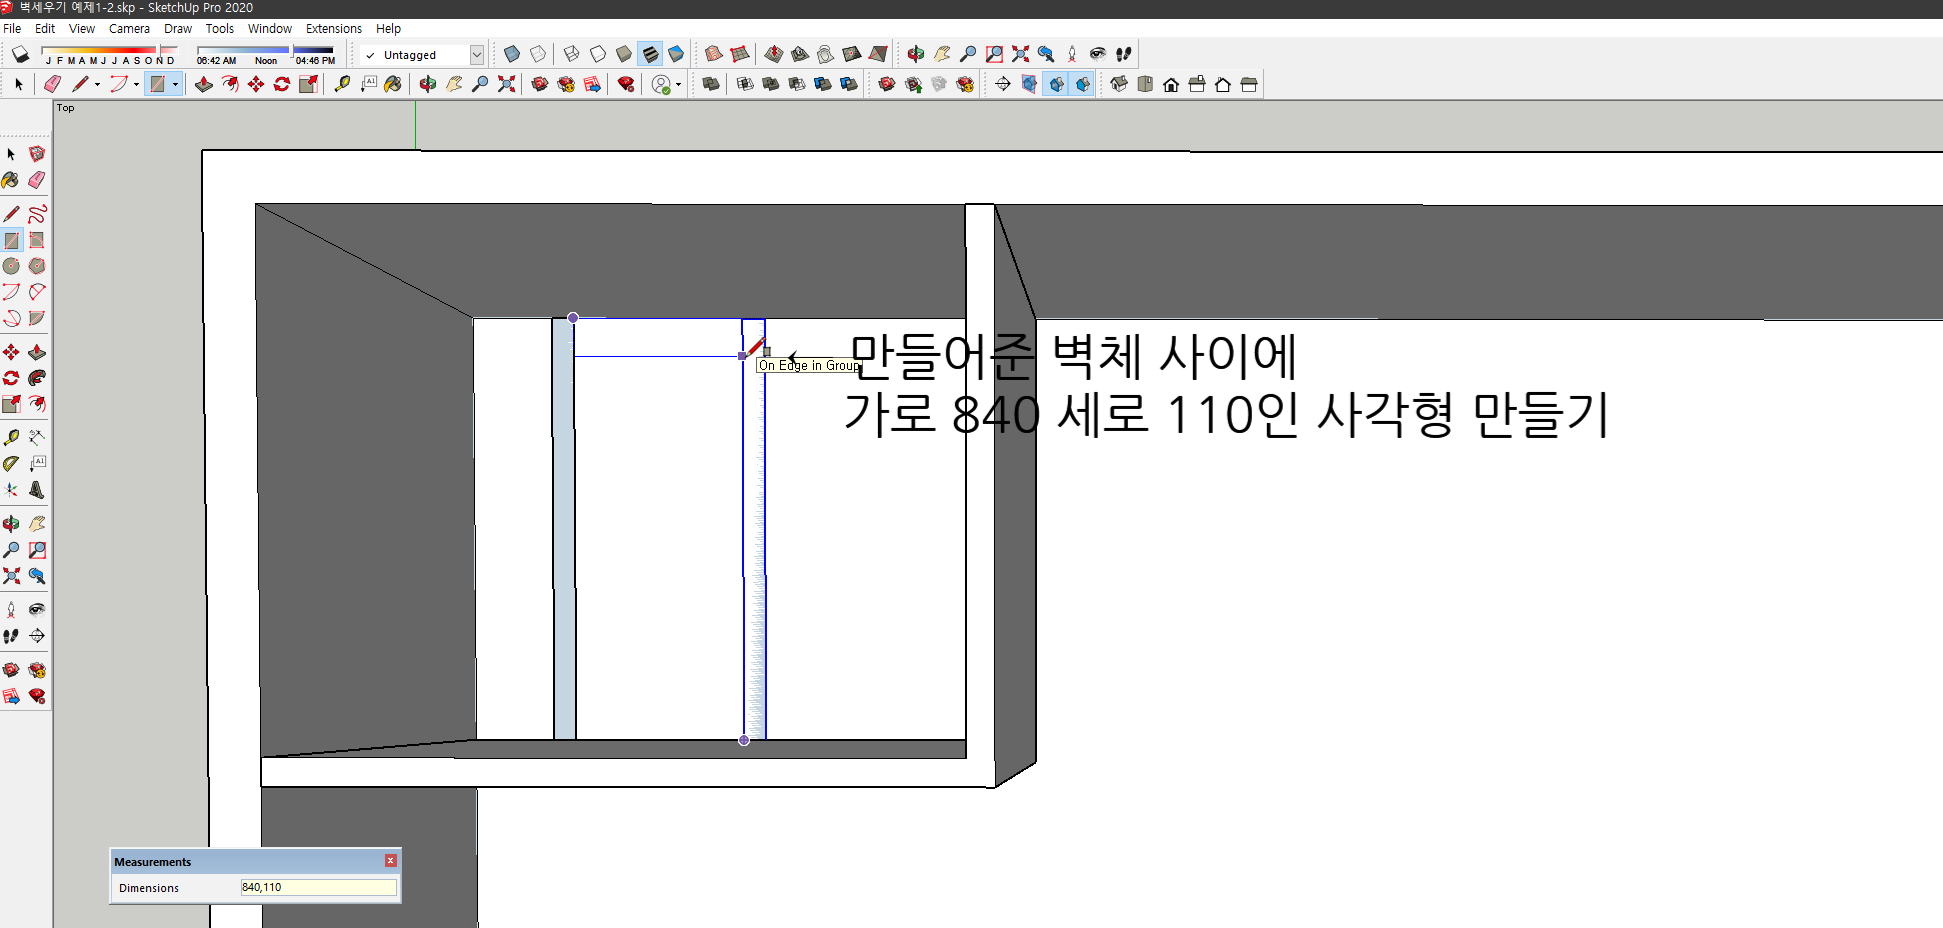
Task: Toggle Monochrome face style
Action: 676,54
